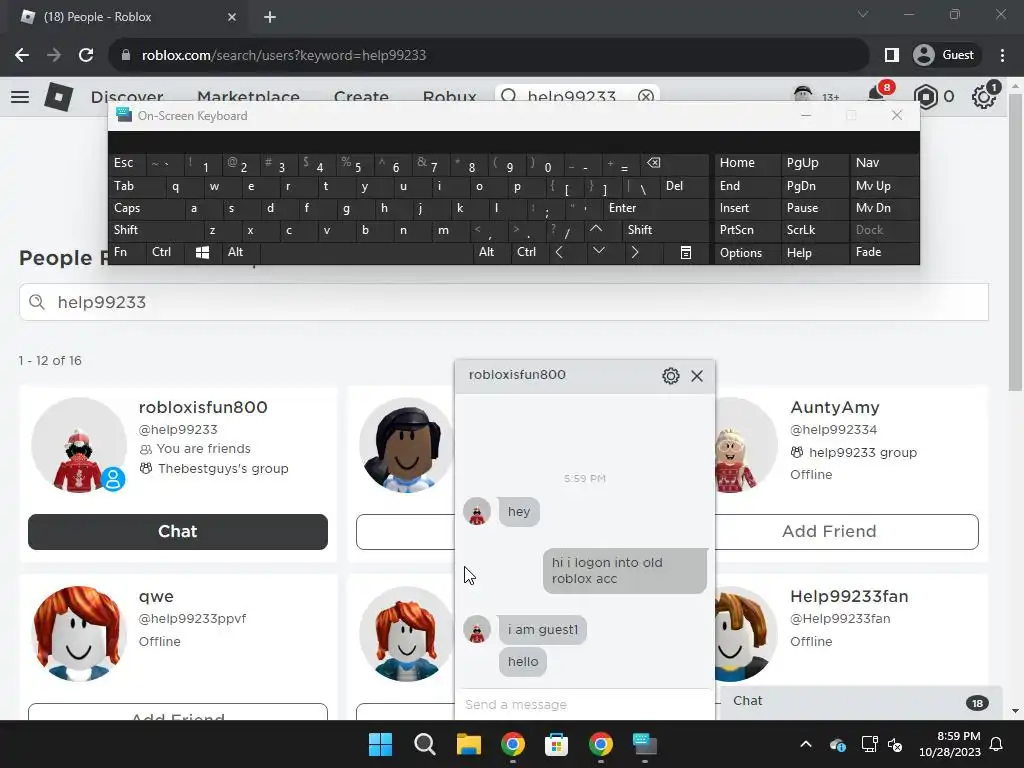Open the Create tab in Roblox navbar

click(361, 97)
